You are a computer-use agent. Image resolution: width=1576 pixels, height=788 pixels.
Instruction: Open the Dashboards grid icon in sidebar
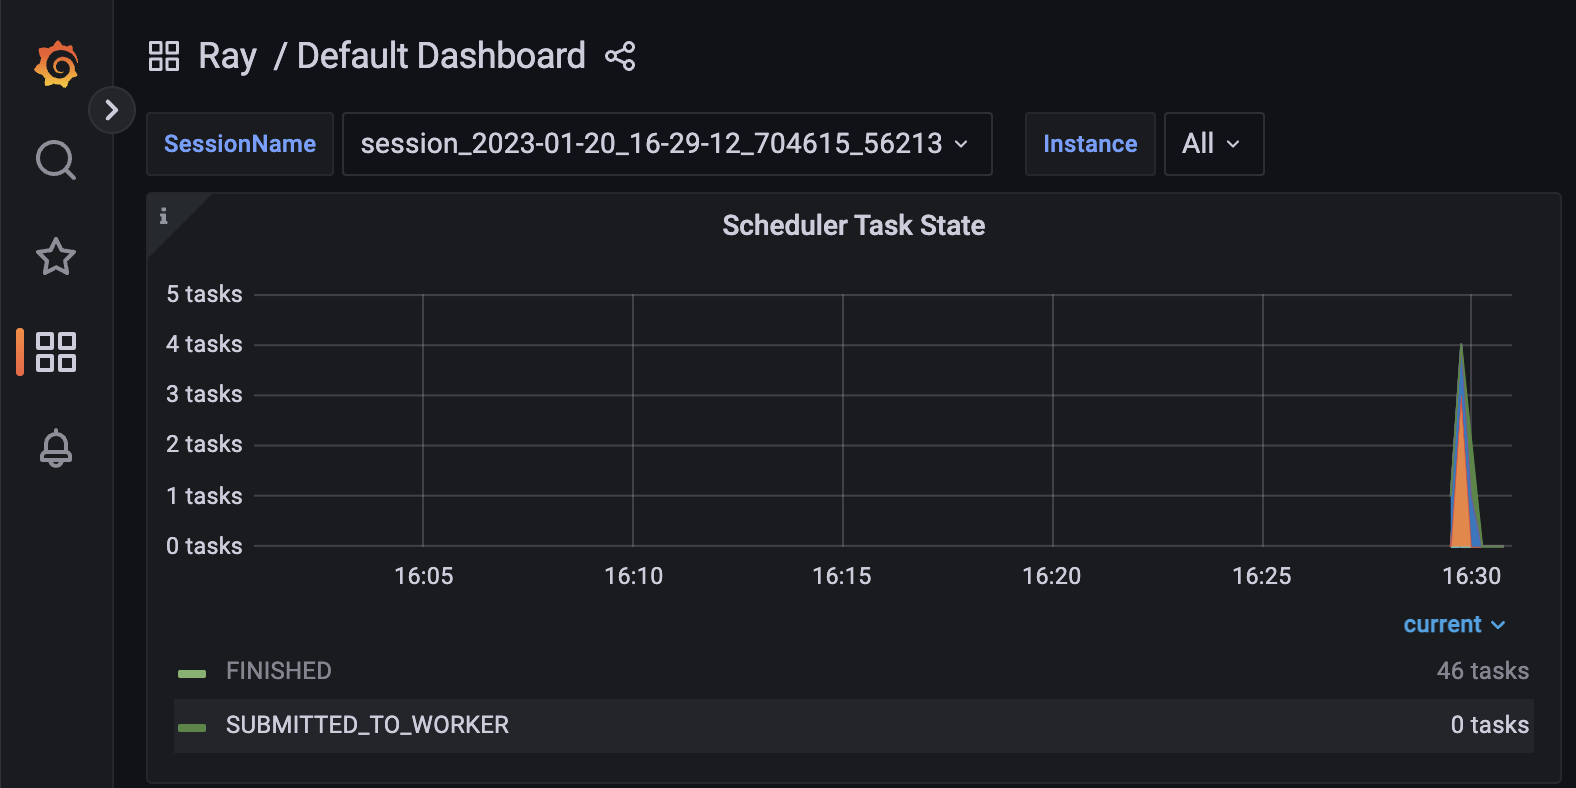coord(56,352)
